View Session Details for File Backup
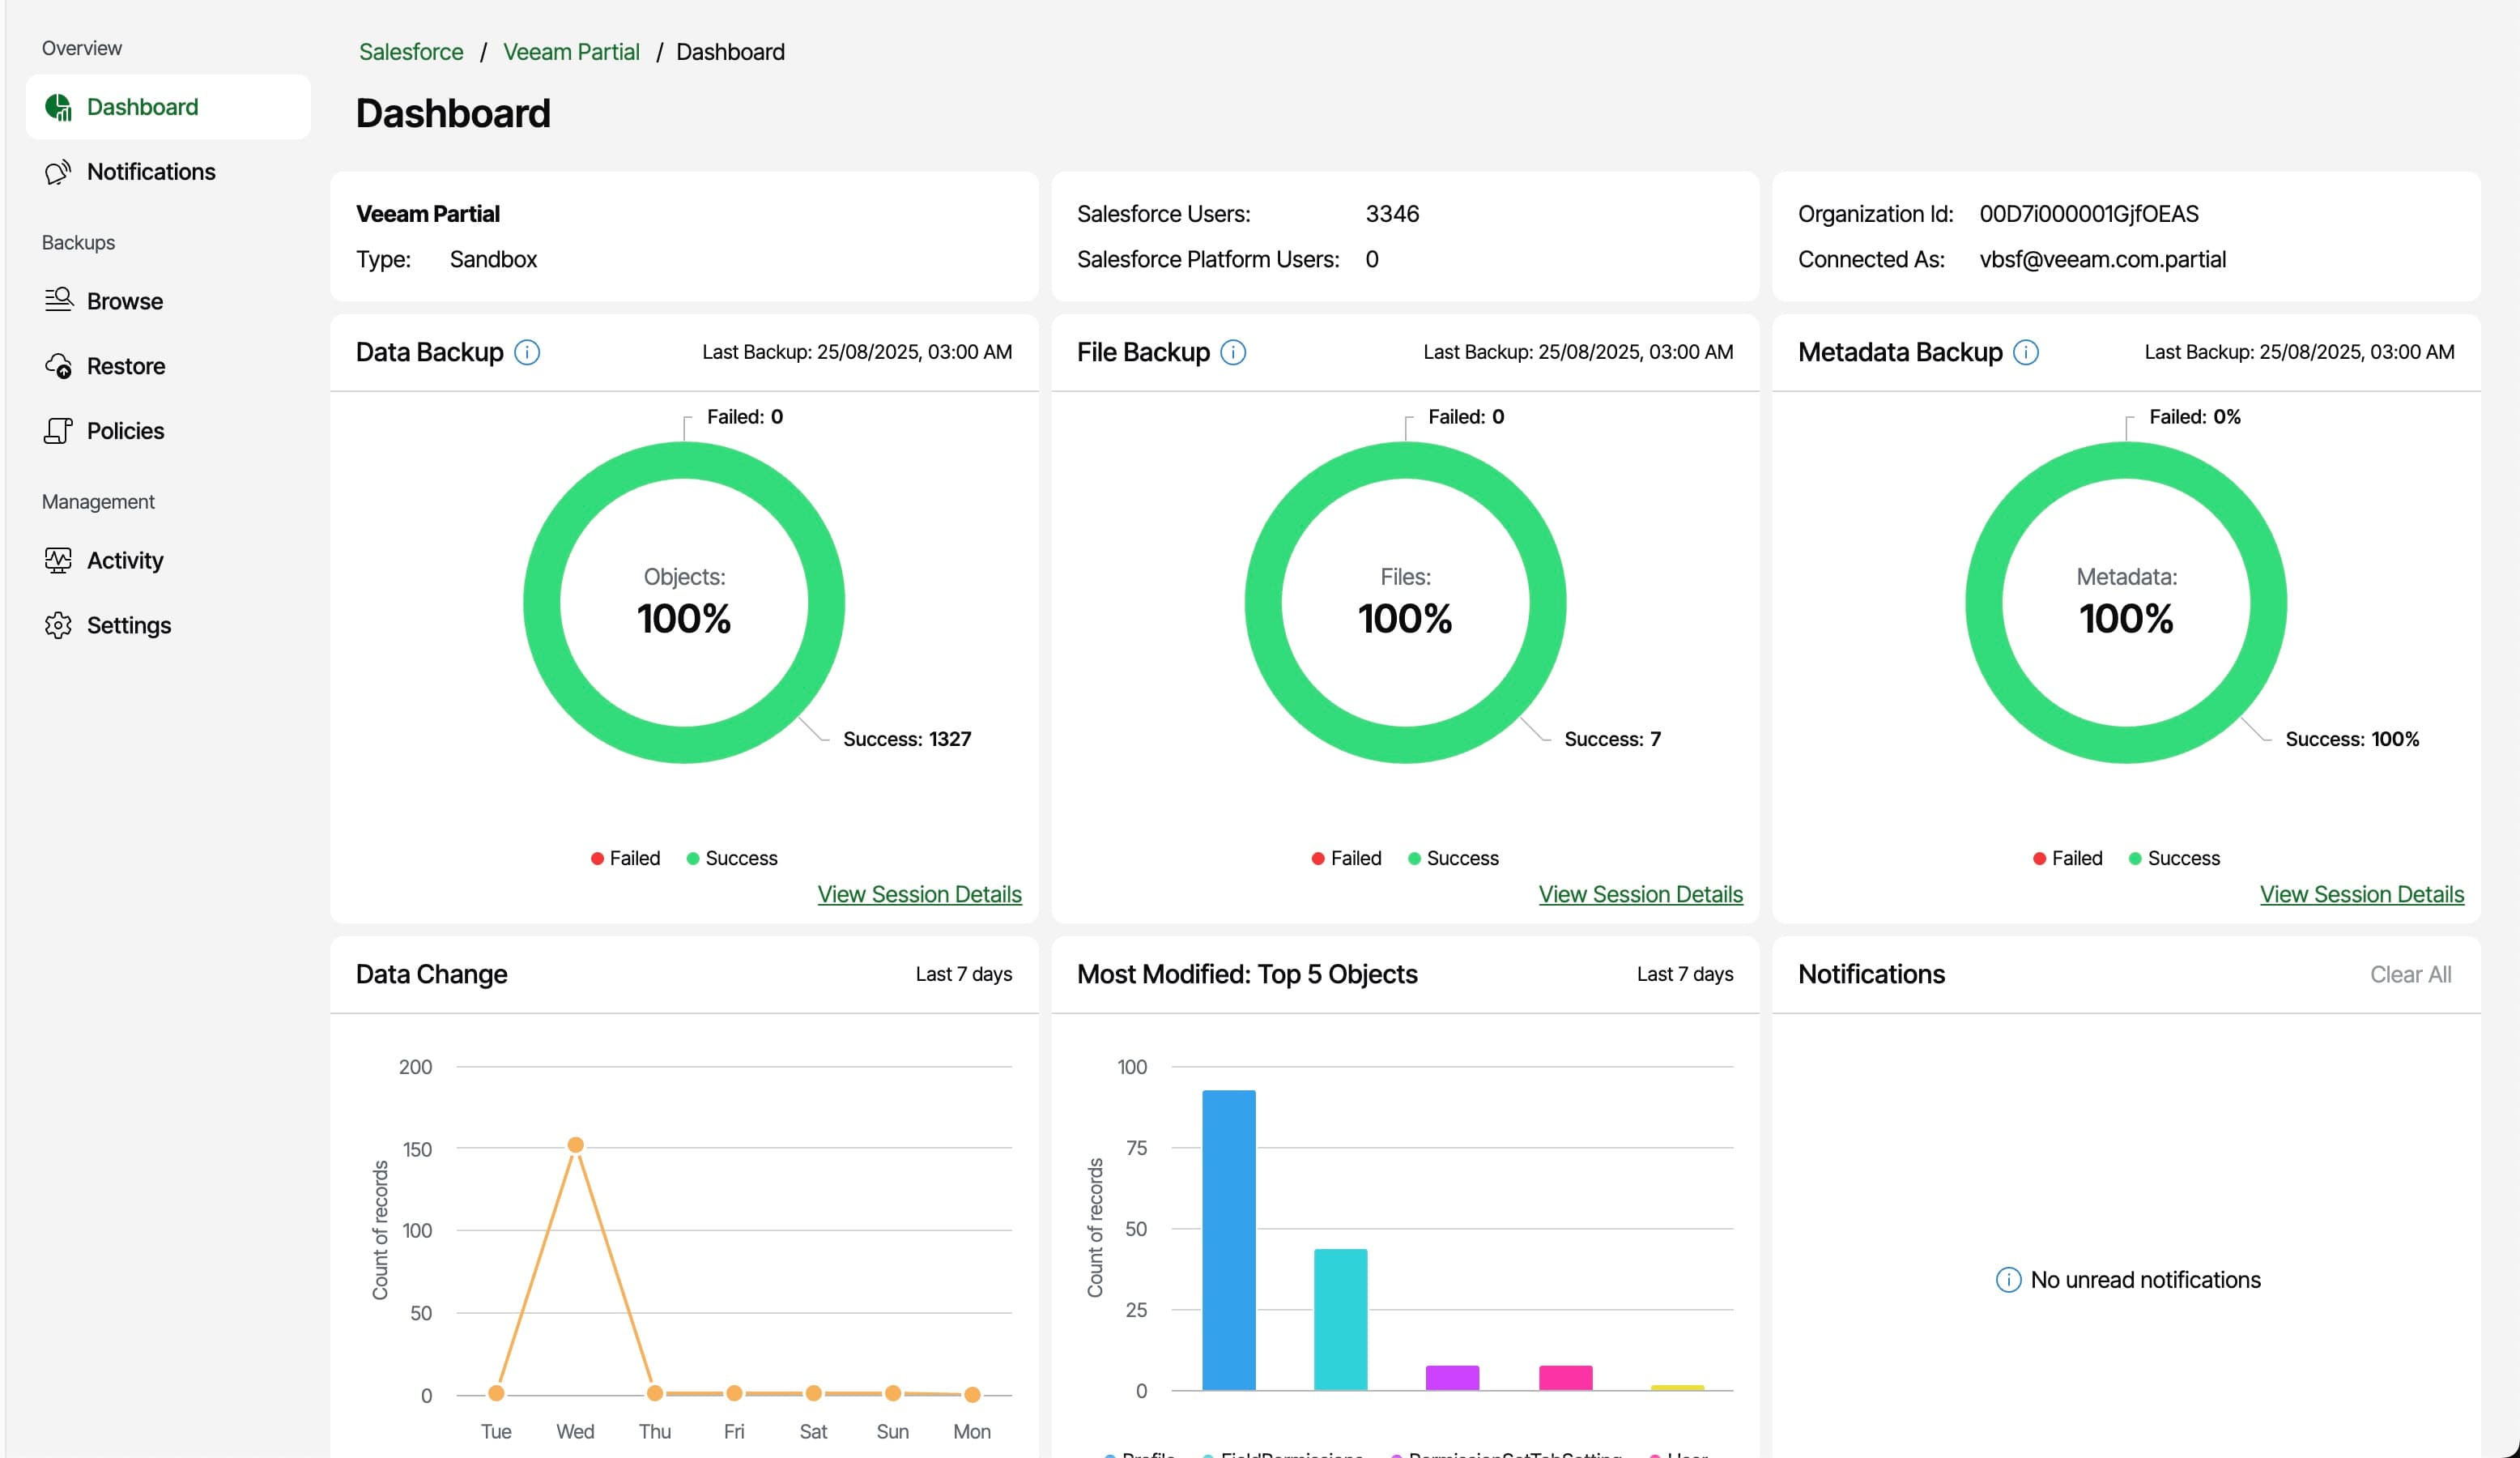The height and width of the screenshot is (1458, 2520). coord(1640,894)
